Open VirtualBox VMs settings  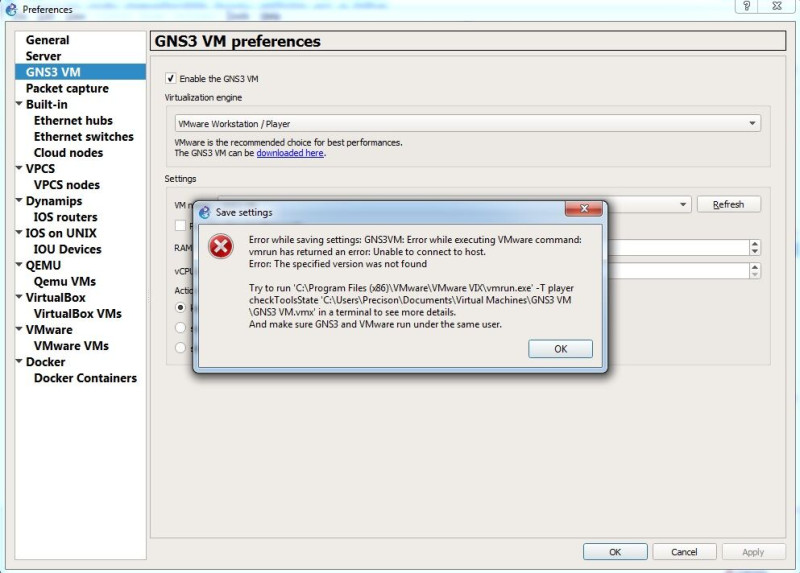(x=78, y=313)
